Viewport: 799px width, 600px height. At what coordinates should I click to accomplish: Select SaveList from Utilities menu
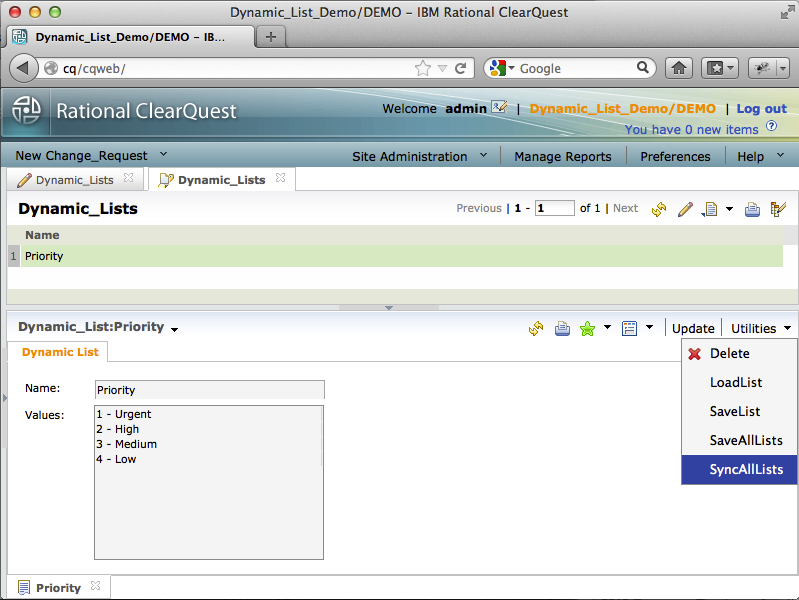pos(739,411)
